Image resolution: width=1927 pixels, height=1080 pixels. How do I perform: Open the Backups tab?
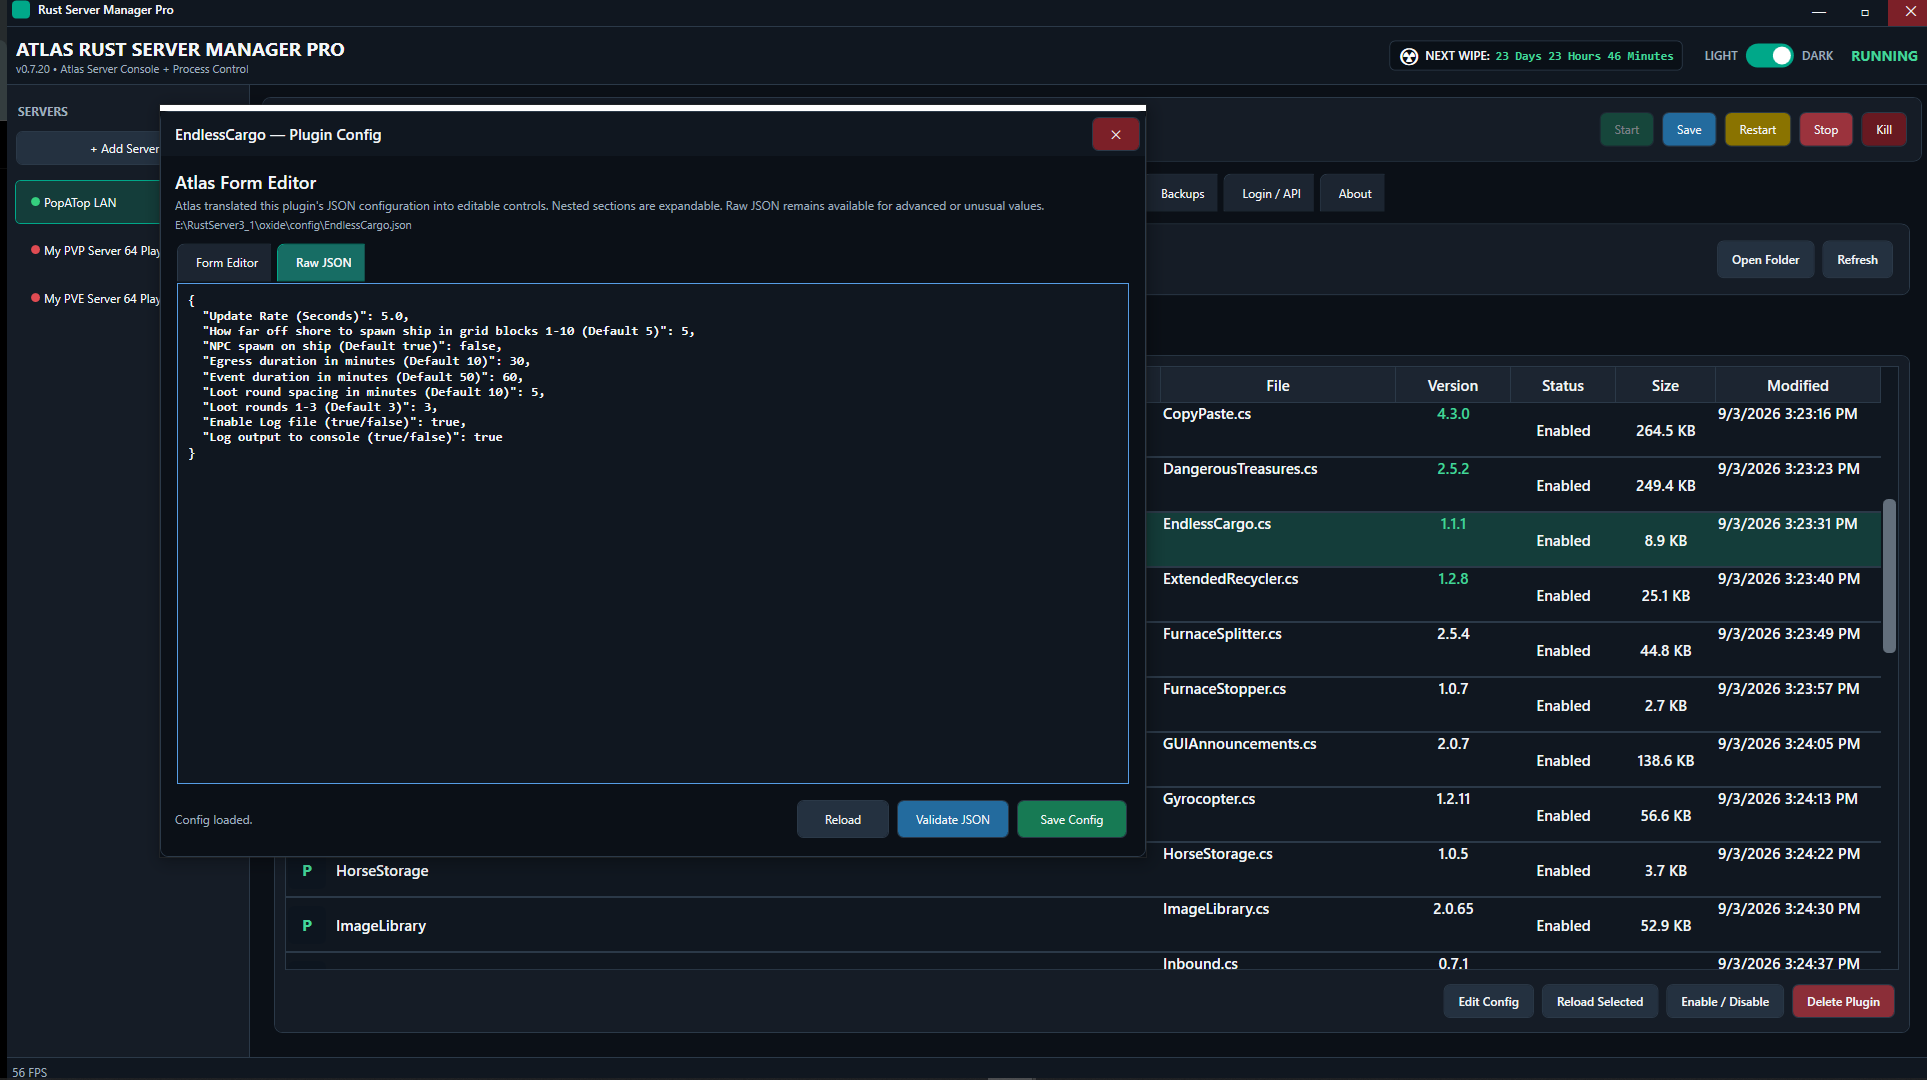click(x=1182, y=194)
